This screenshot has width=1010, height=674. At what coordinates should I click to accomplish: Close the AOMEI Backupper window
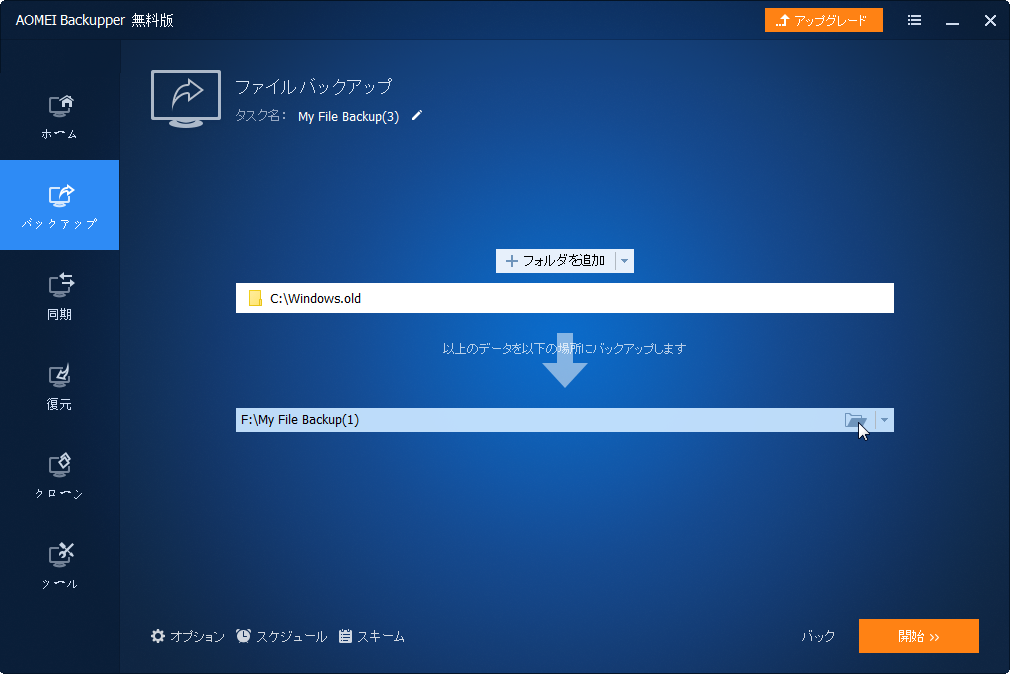point(990,21)
